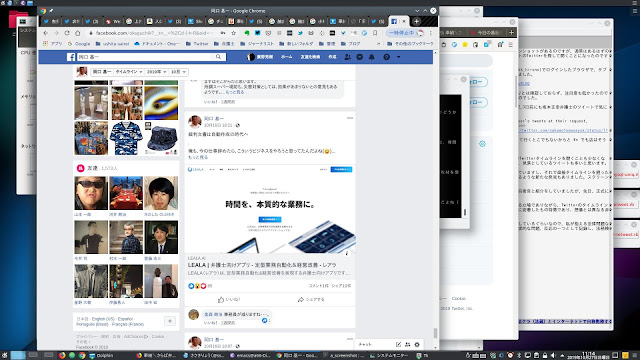Click Chrome's address bar URL
This screenshot has width=640, height=360.
[x=155, y=33]
